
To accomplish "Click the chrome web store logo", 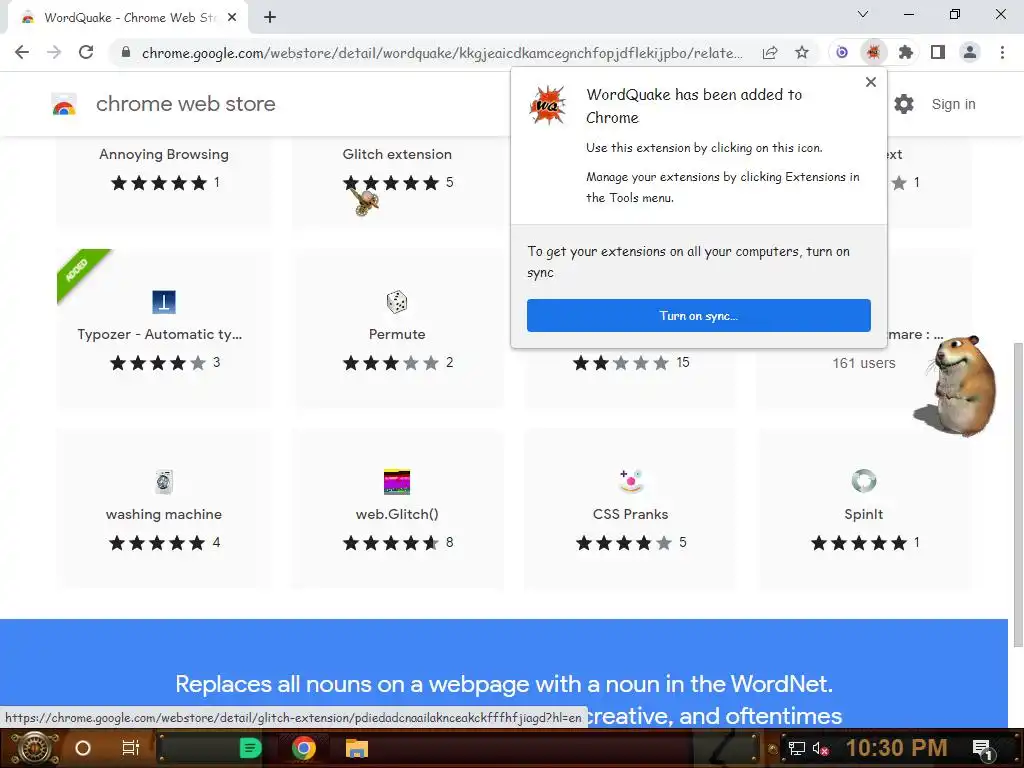I will (64, 104).
